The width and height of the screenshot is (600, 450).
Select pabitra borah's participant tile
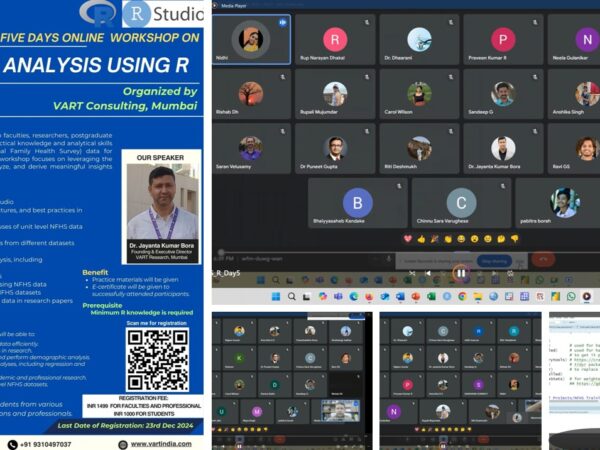[558, 203]
